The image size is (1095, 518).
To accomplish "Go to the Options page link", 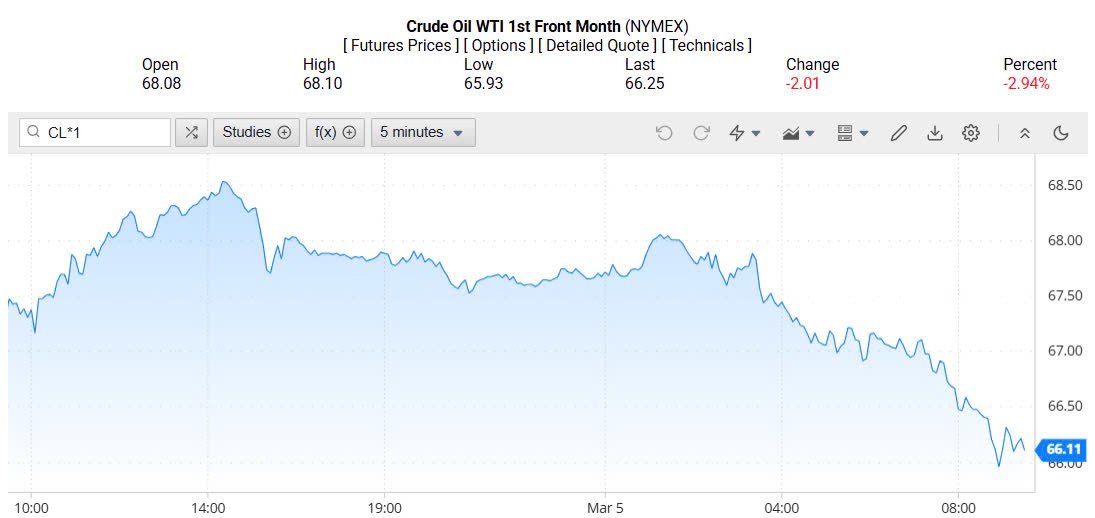I will coord(498,45).
